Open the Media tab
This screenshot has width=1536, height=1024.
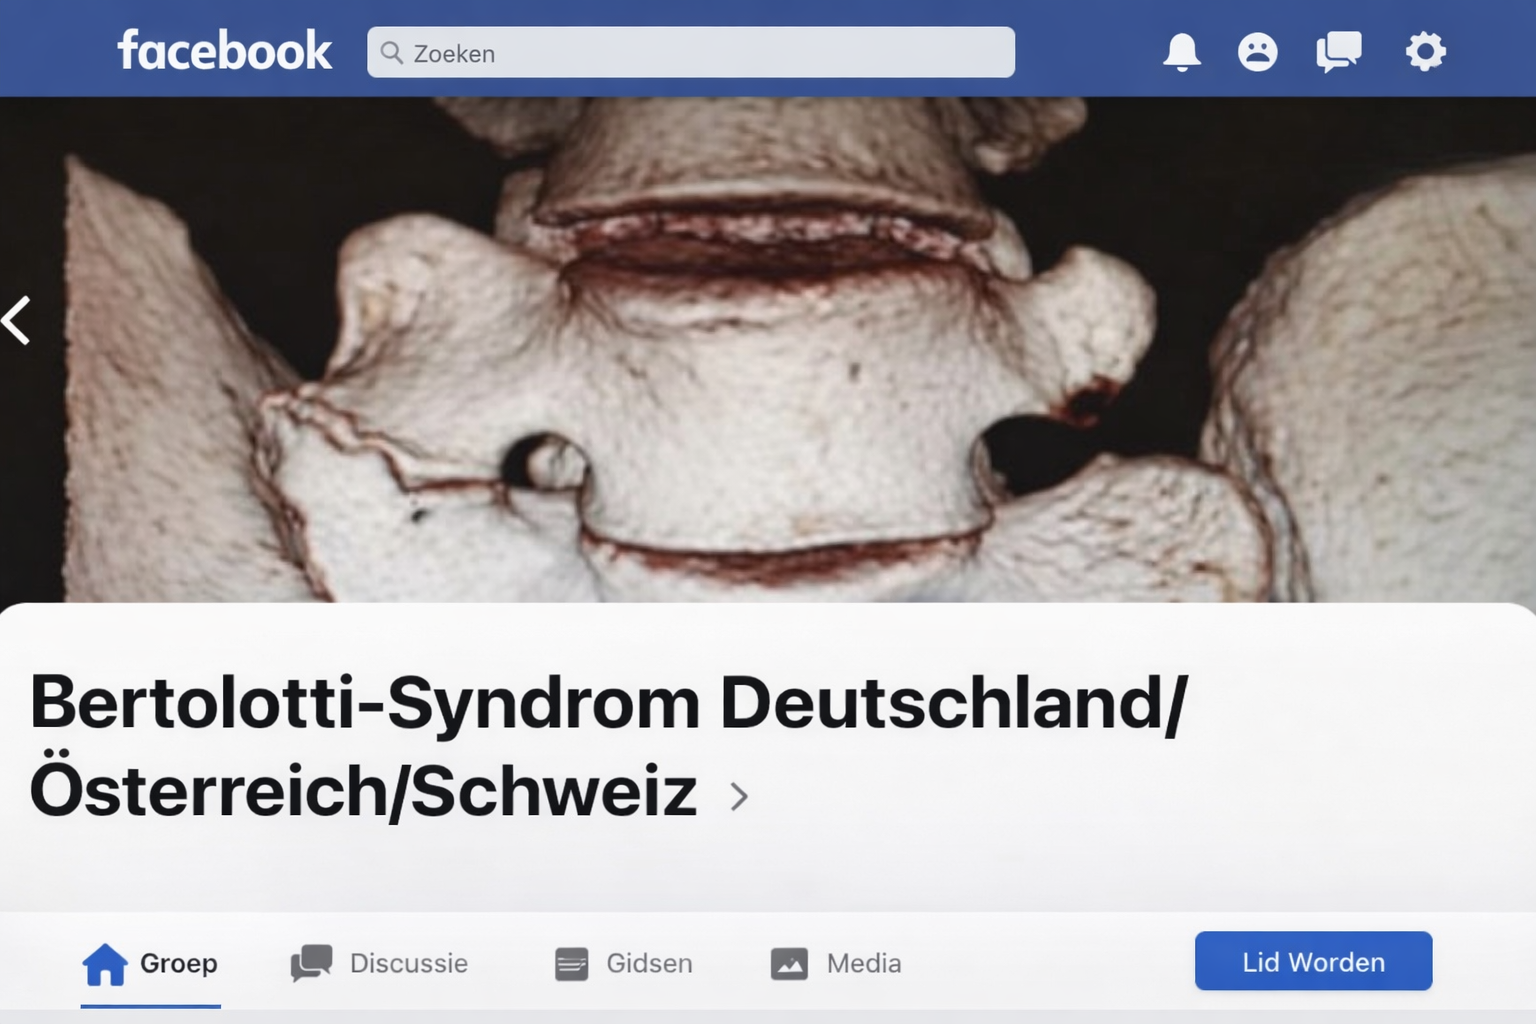836,964
